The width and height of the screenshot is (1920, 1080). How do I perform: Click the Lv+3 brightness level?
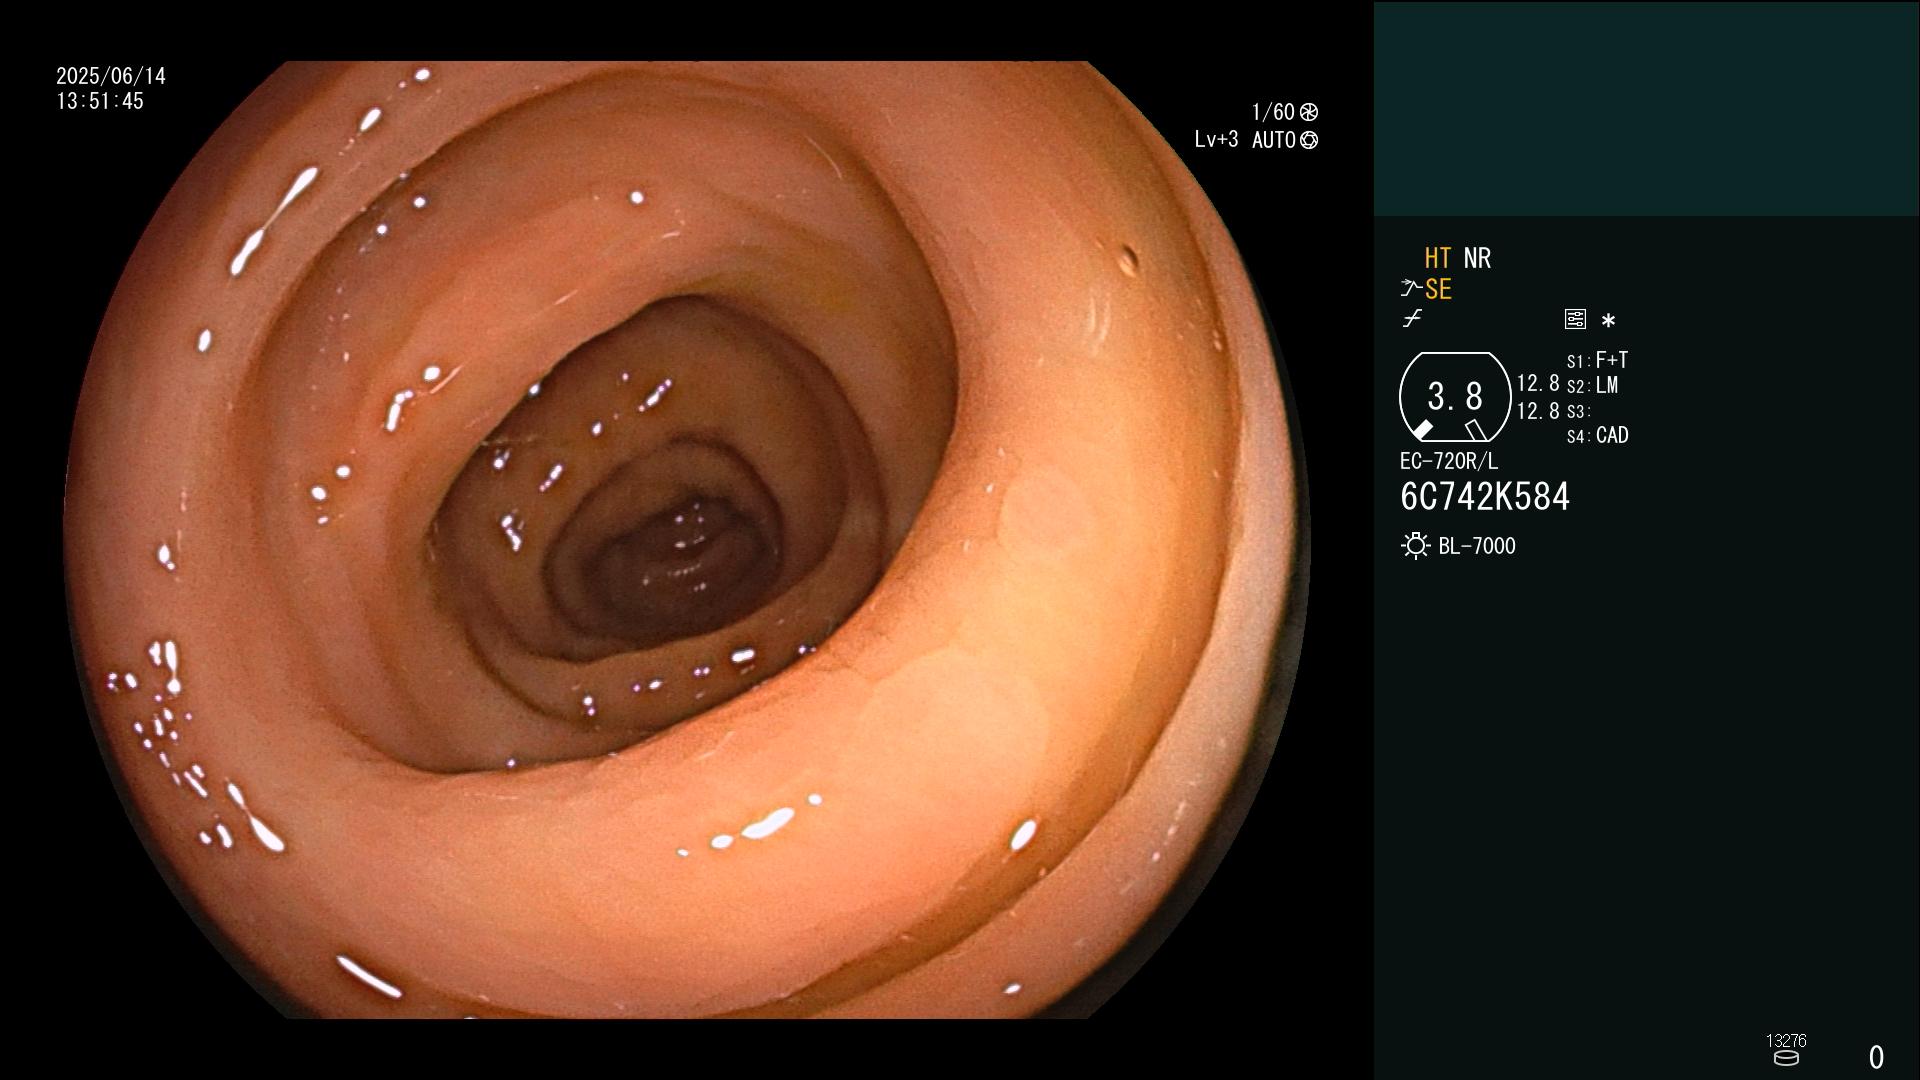point(1216,140)
